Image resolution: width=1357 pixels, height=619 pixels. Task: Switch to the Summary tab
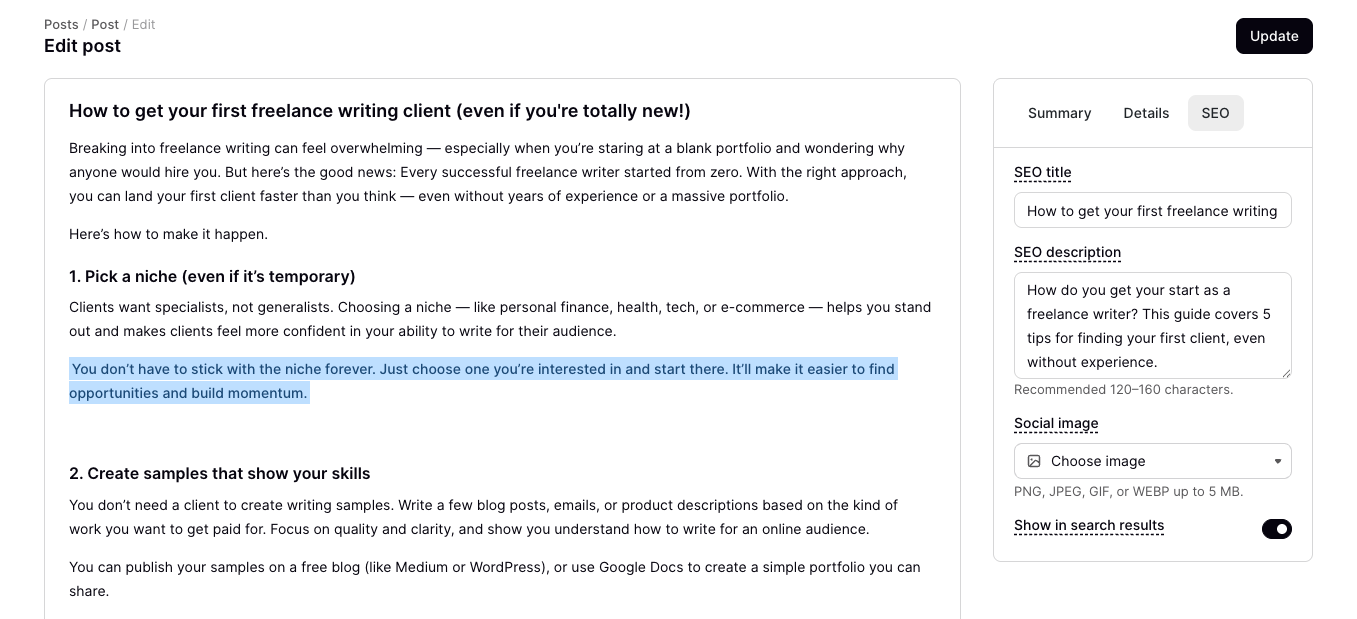[1059, 113]
